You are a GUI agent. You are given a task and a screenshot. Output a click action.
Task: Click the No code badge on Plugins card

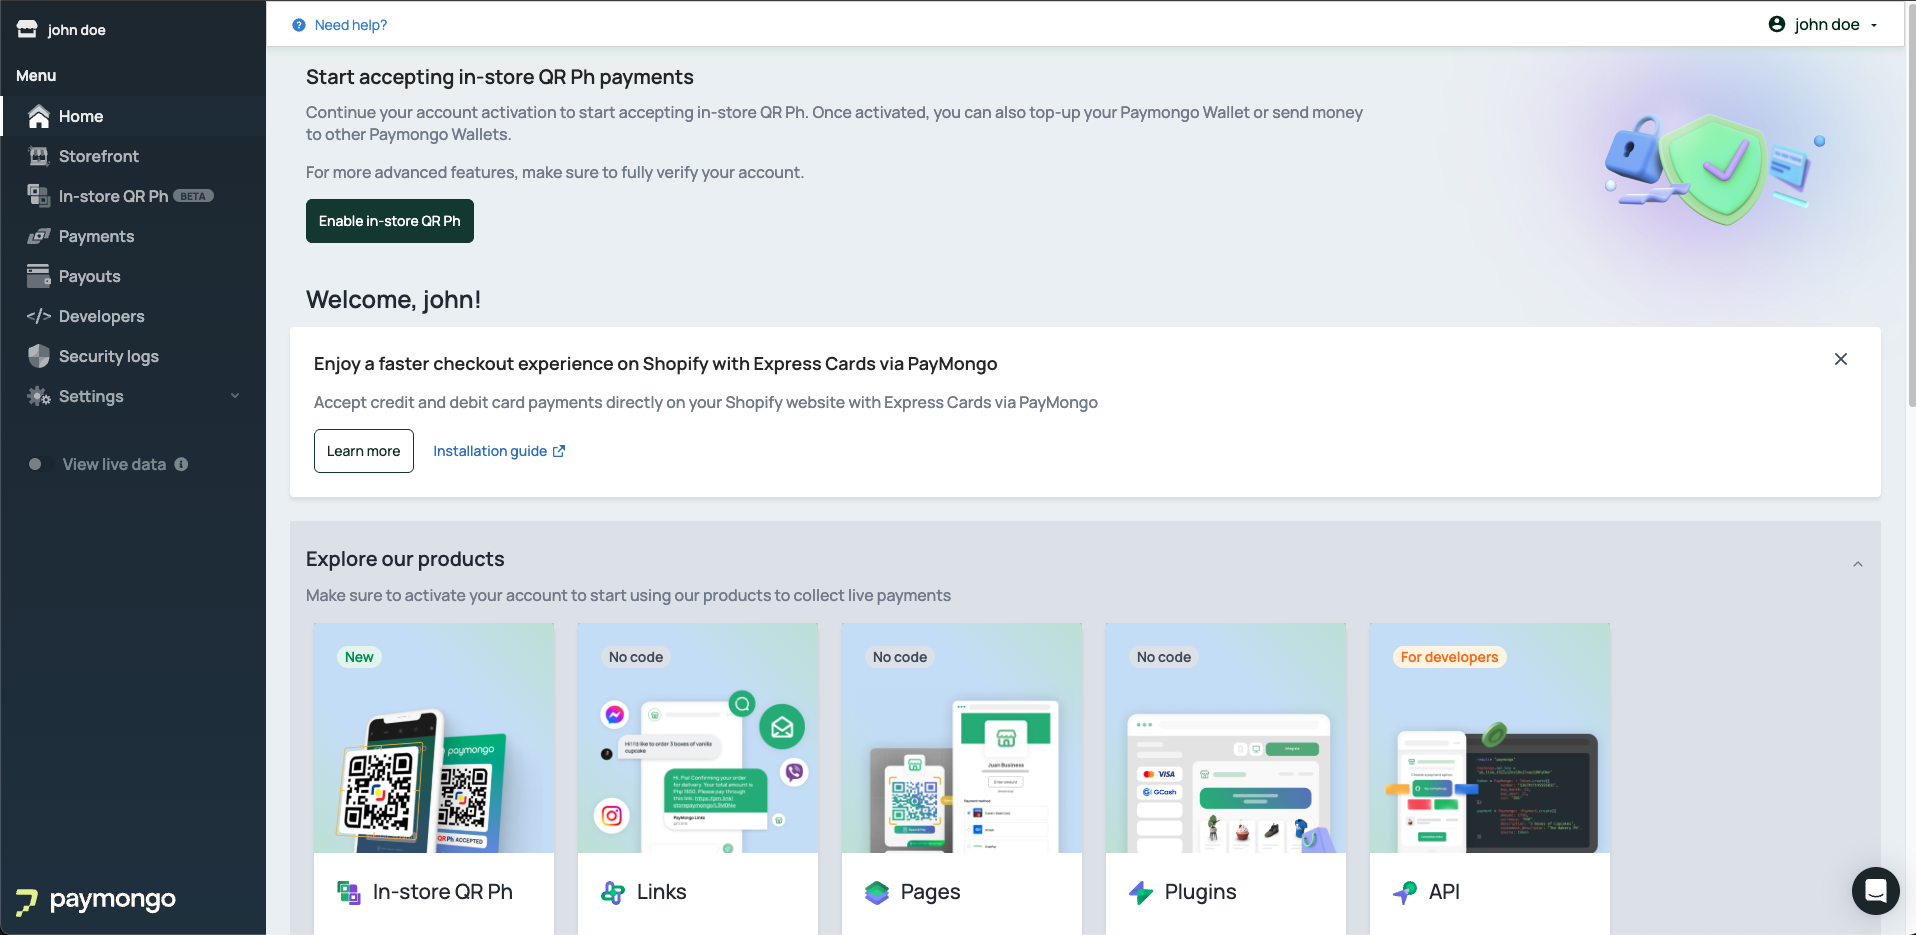[1164, 657]
